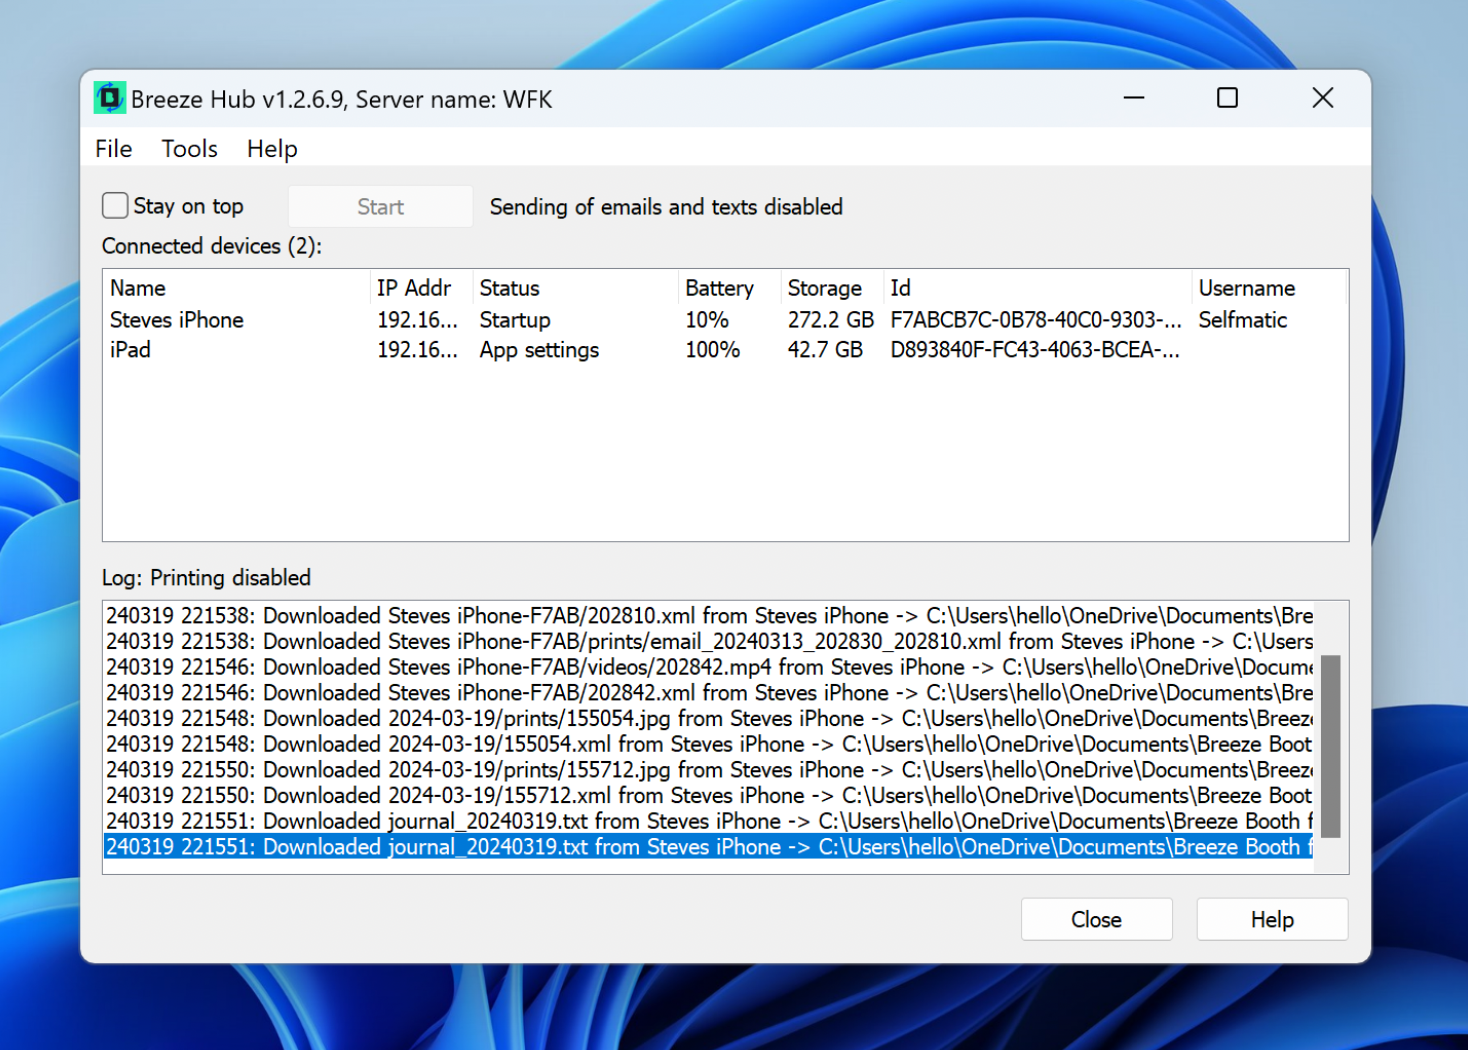1468x1050 pixels.
Task: Select the Steves iPhone device row
Action: click(177, 320)
